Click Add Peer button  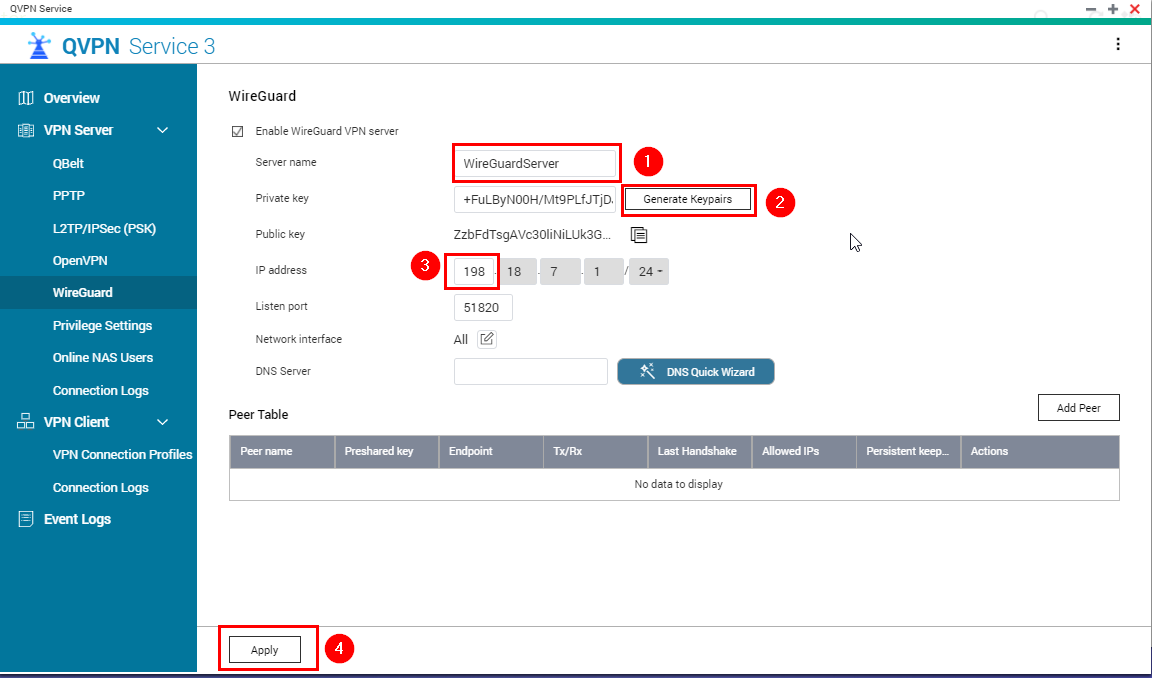pos(1079,408)
